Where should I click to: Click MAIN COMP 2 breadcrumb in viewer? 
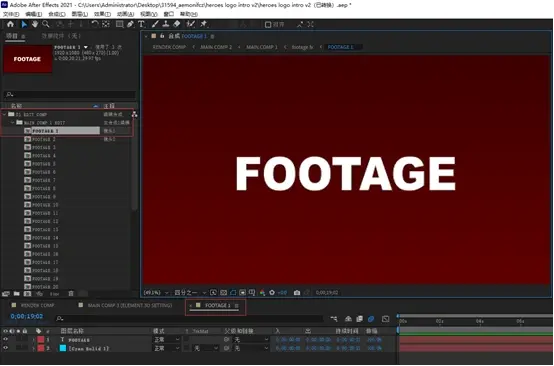pos(216,47)
